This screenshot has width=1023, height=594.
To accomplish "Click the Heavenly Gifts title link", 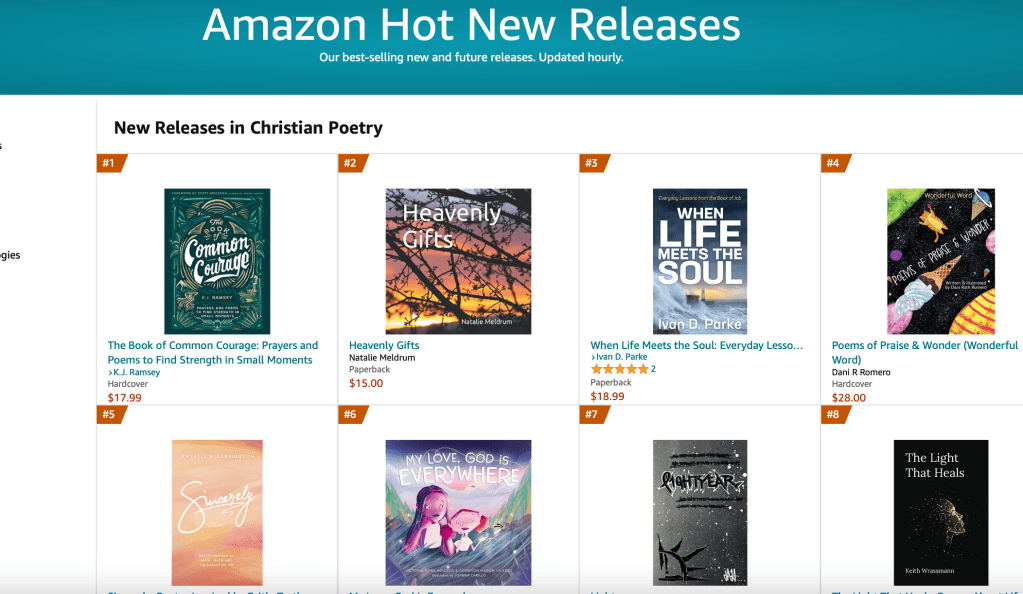I will tap(384, 346).
